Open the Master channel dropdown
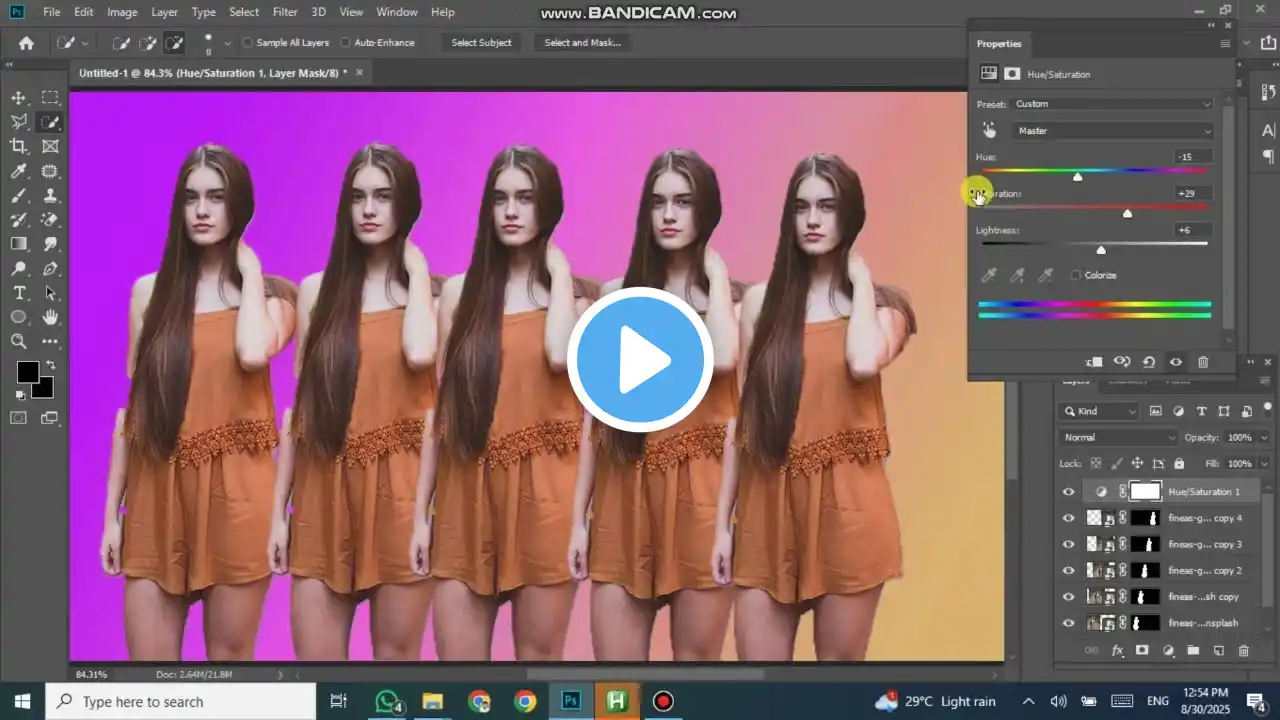The image size is (1280, 720). 1113,130
